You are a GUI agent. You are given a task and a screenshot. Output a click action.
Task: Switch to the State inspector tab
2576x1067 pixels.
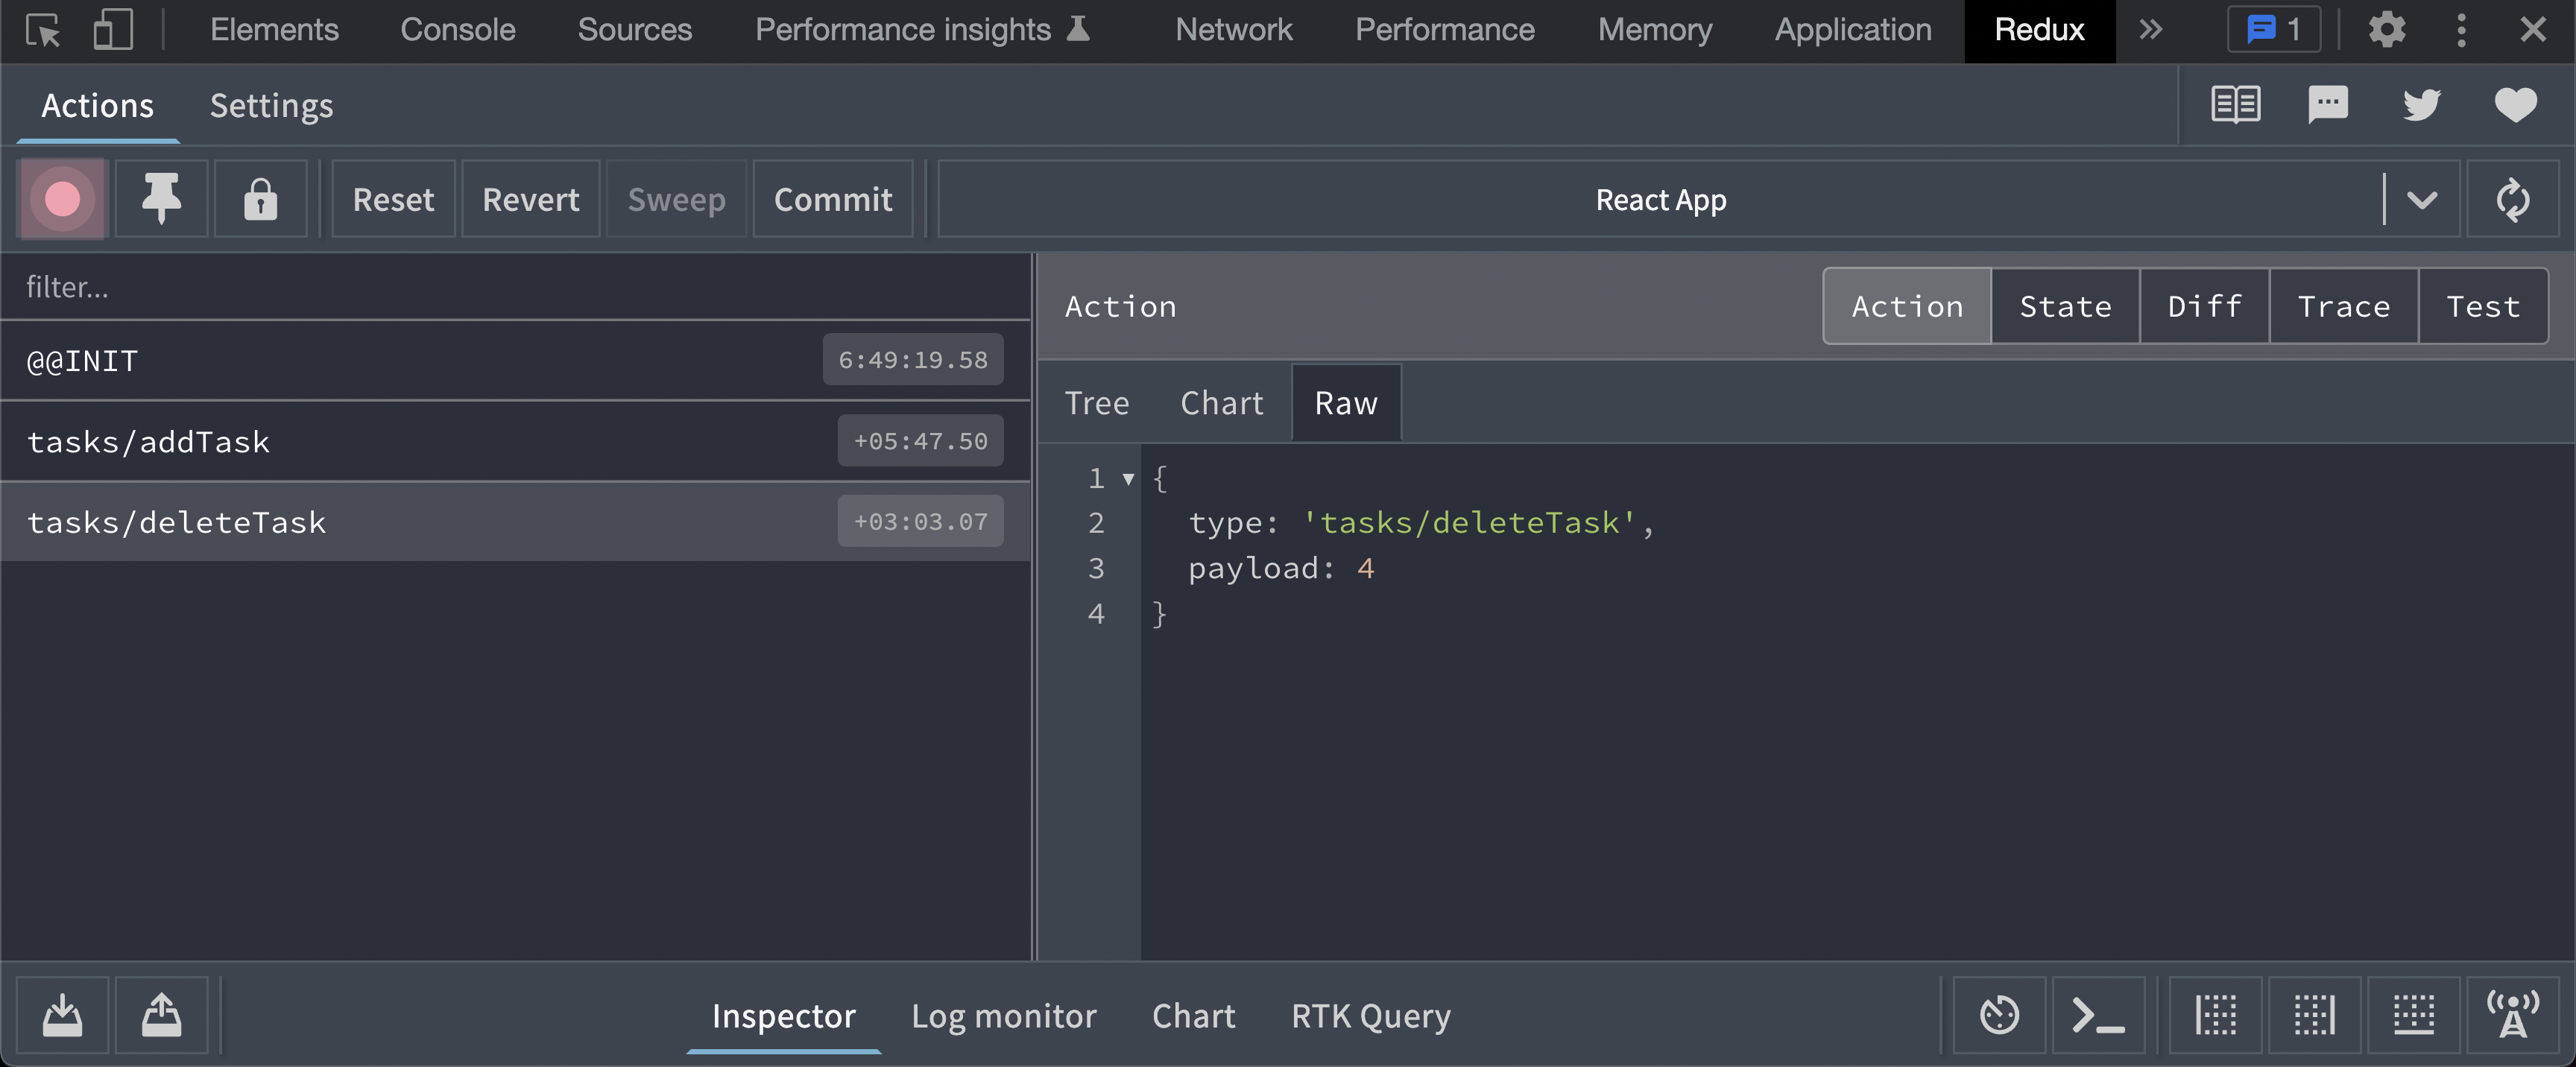[2065, 306]
